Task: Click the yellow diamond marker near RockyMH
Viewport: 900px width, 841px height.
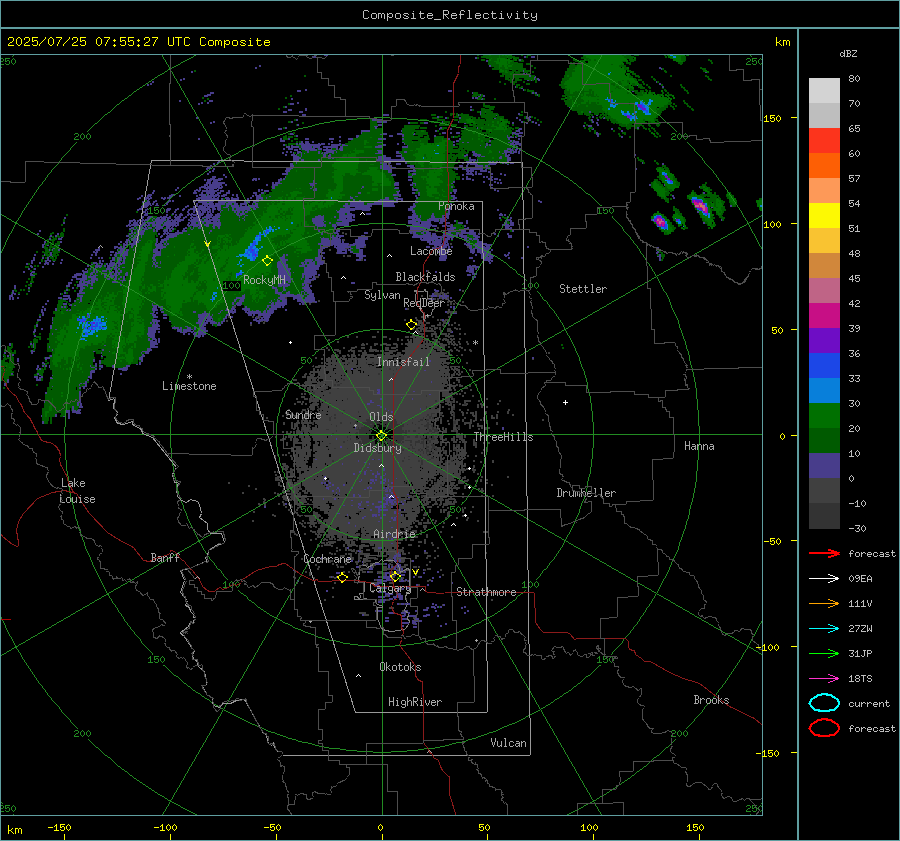Action: [267, 261]
